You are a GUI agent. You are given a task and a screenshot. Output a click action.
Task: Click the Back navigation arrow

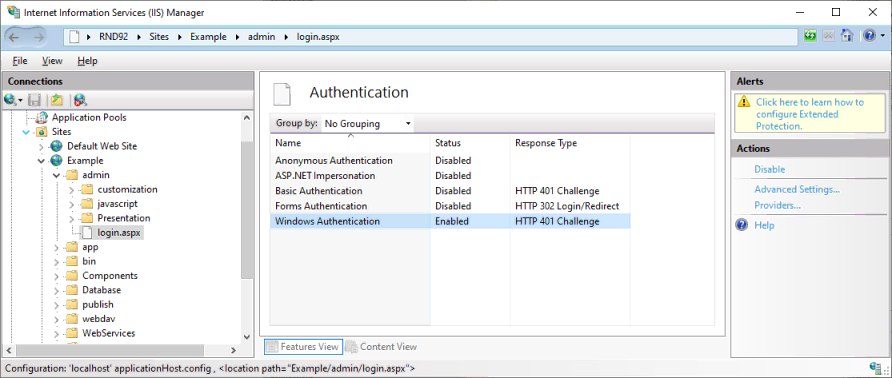point(14,37)
